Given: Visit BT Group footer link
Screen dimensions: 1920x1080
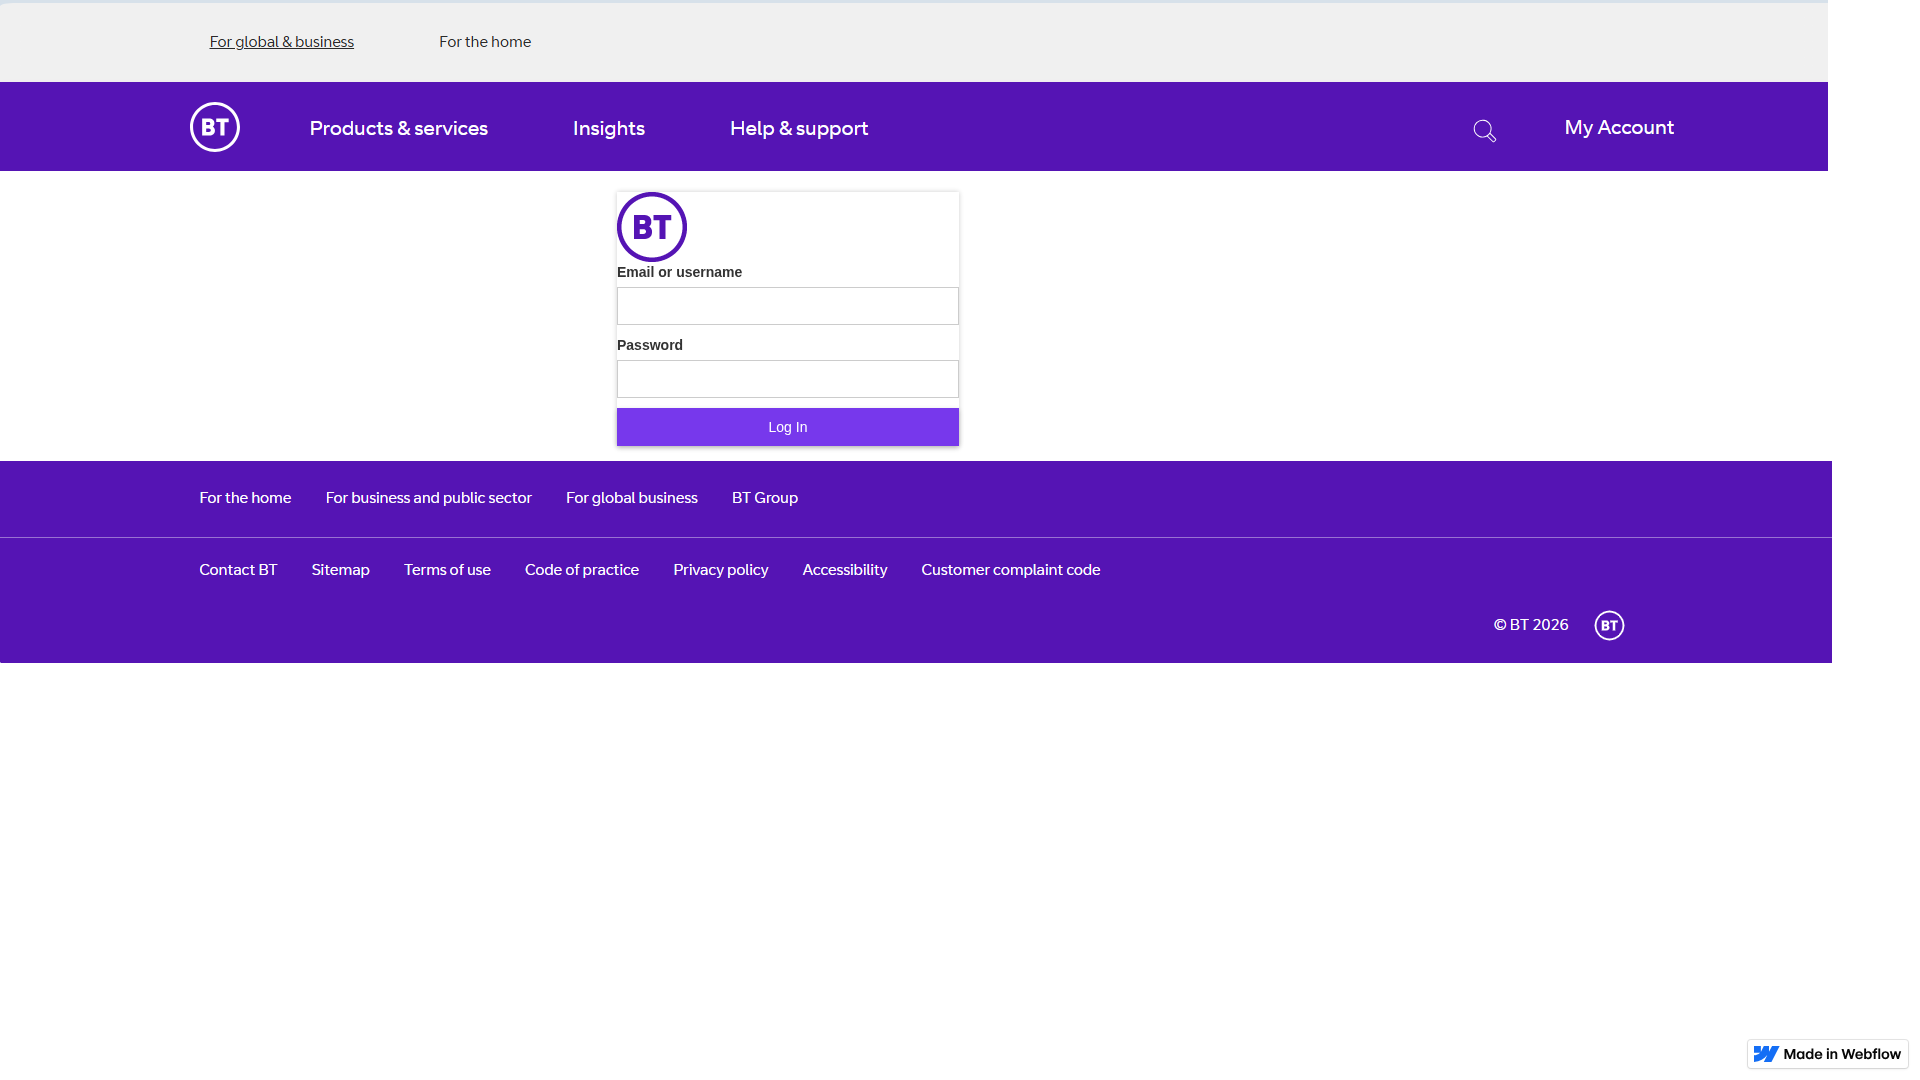Looking at the screenshot, I should [765, 497].
